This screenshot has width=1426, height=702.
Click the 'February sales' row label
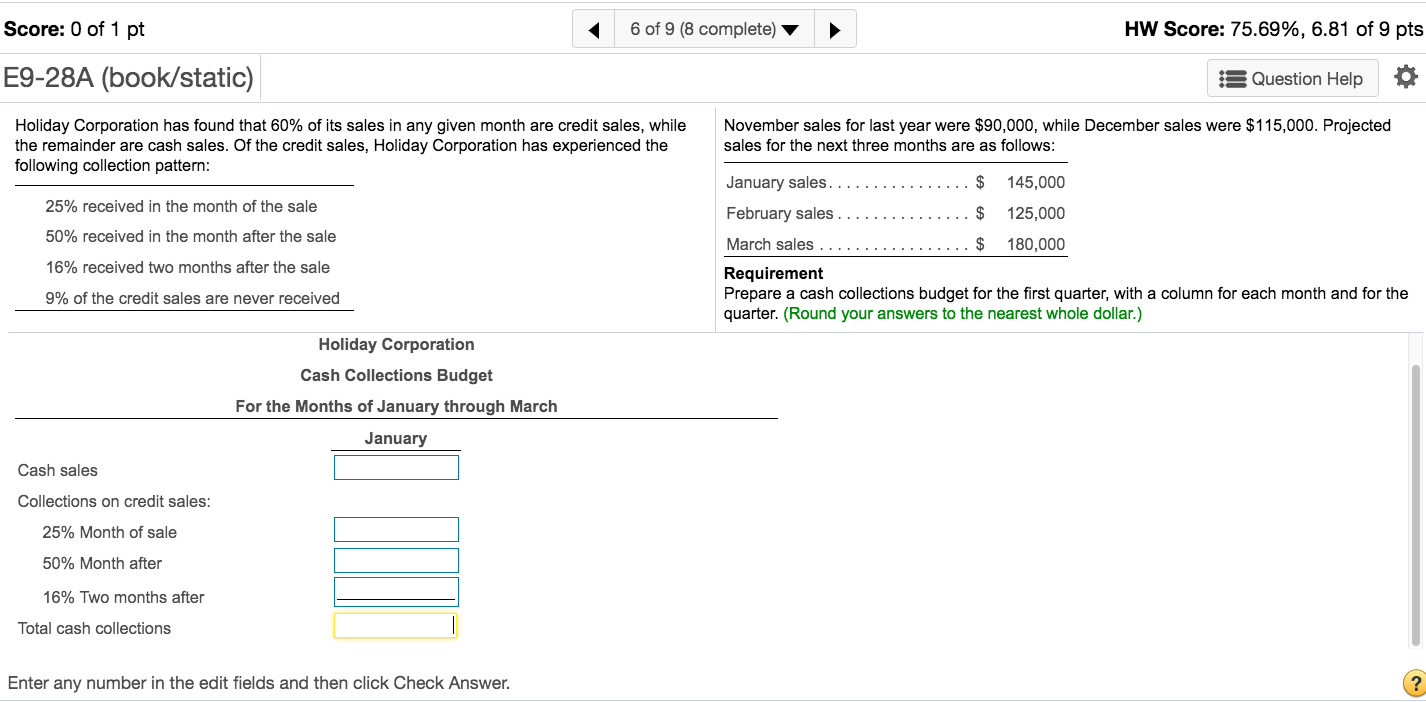780,213
